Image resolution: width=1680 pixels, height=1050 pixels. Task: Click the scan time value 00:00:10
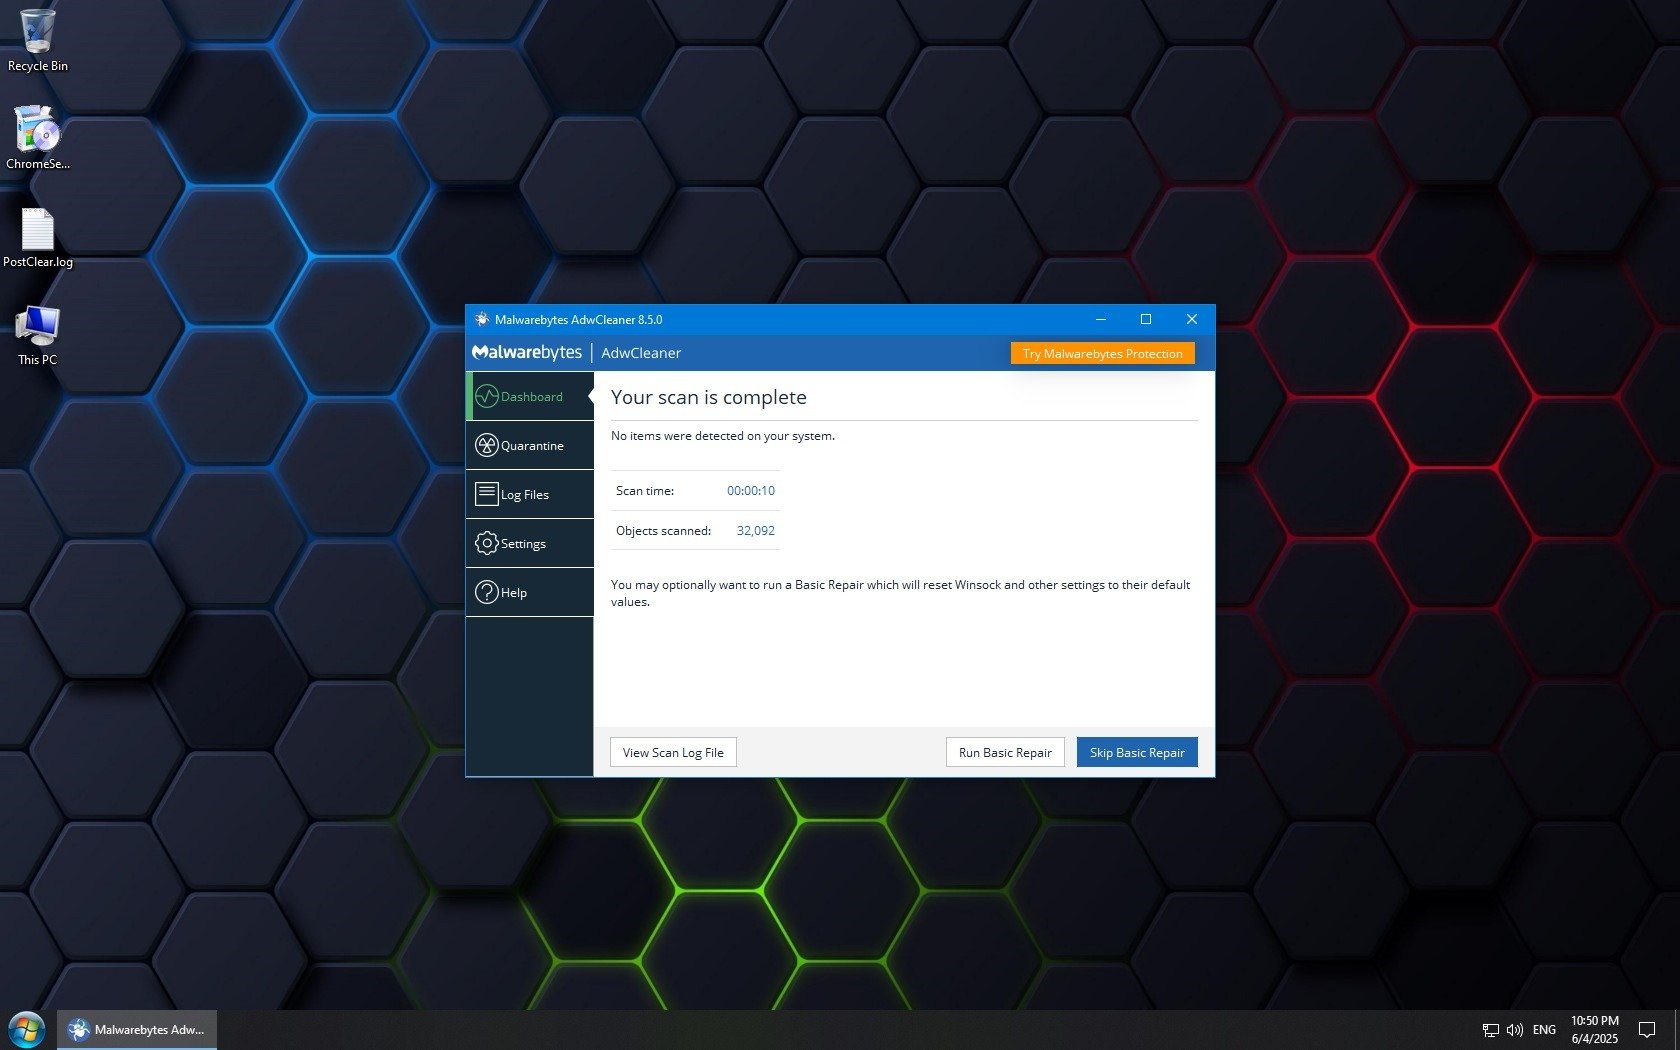coord(751,491)
